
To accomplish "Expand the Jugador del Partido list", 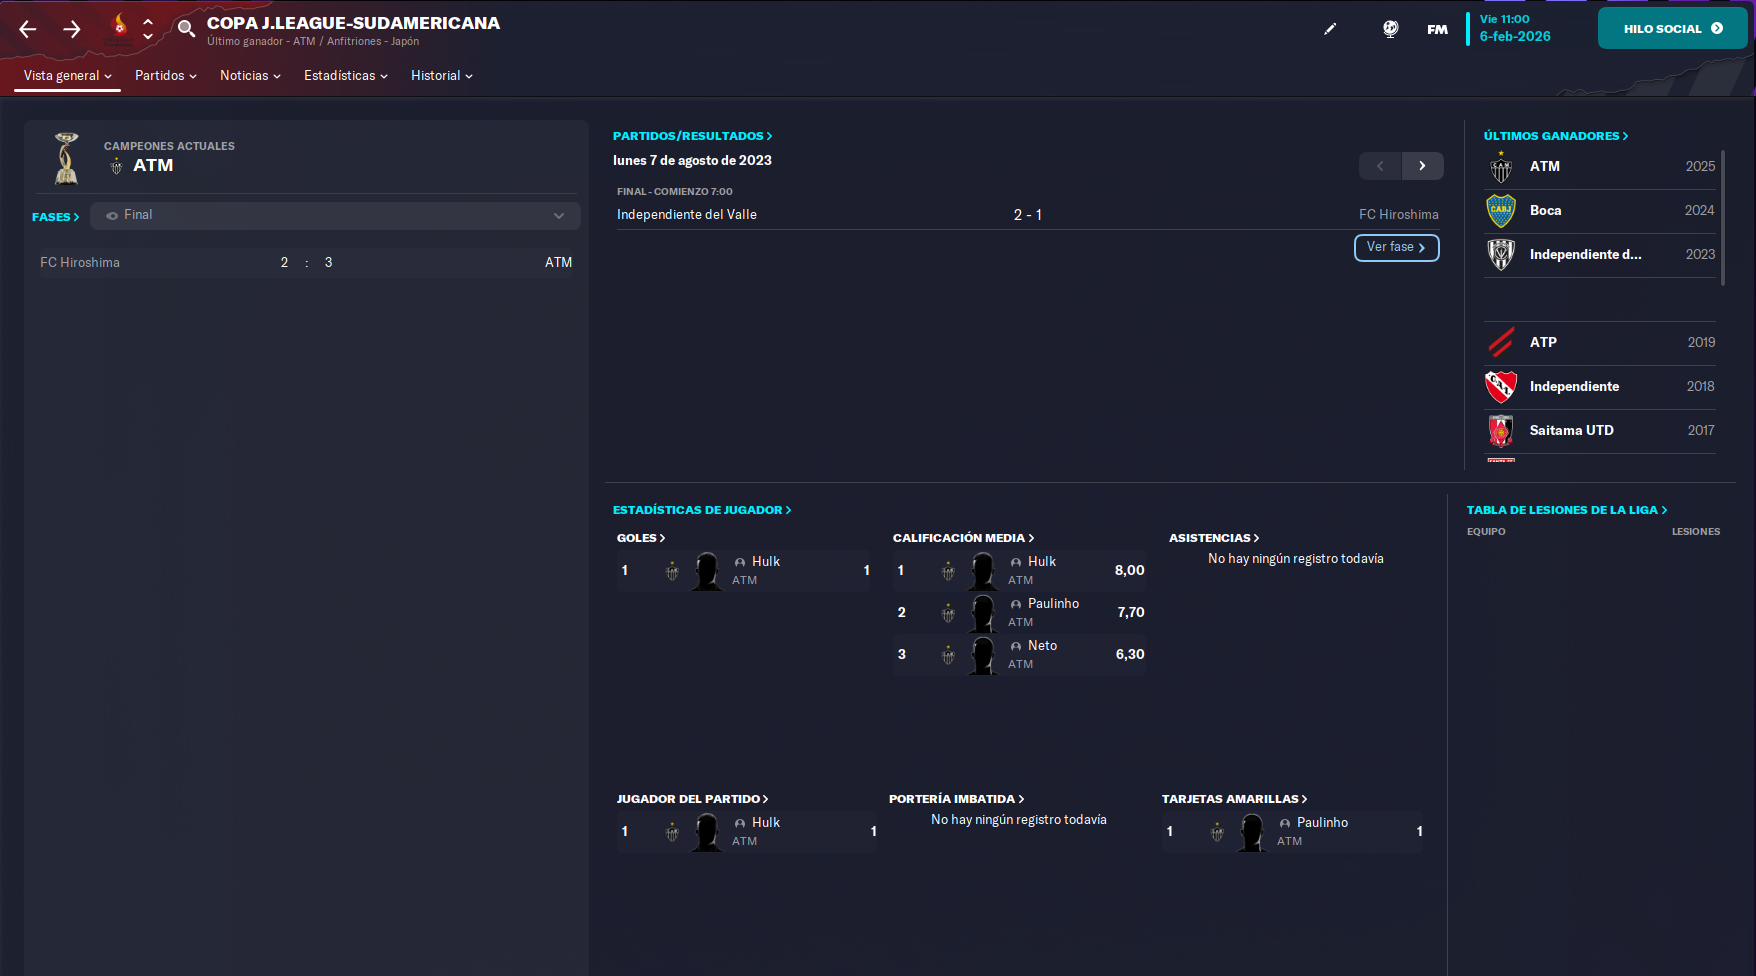I will 692,799.
